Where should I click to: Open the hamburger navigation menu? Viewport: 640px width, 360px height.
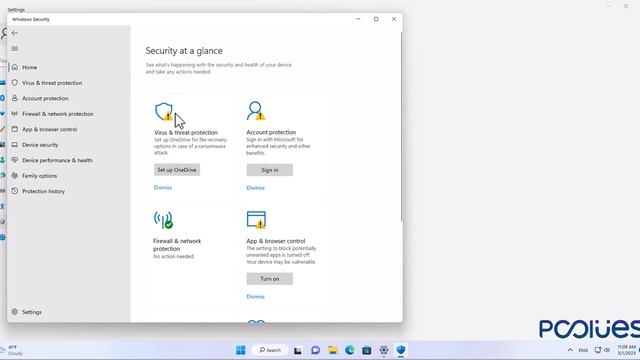coord(15,49)
